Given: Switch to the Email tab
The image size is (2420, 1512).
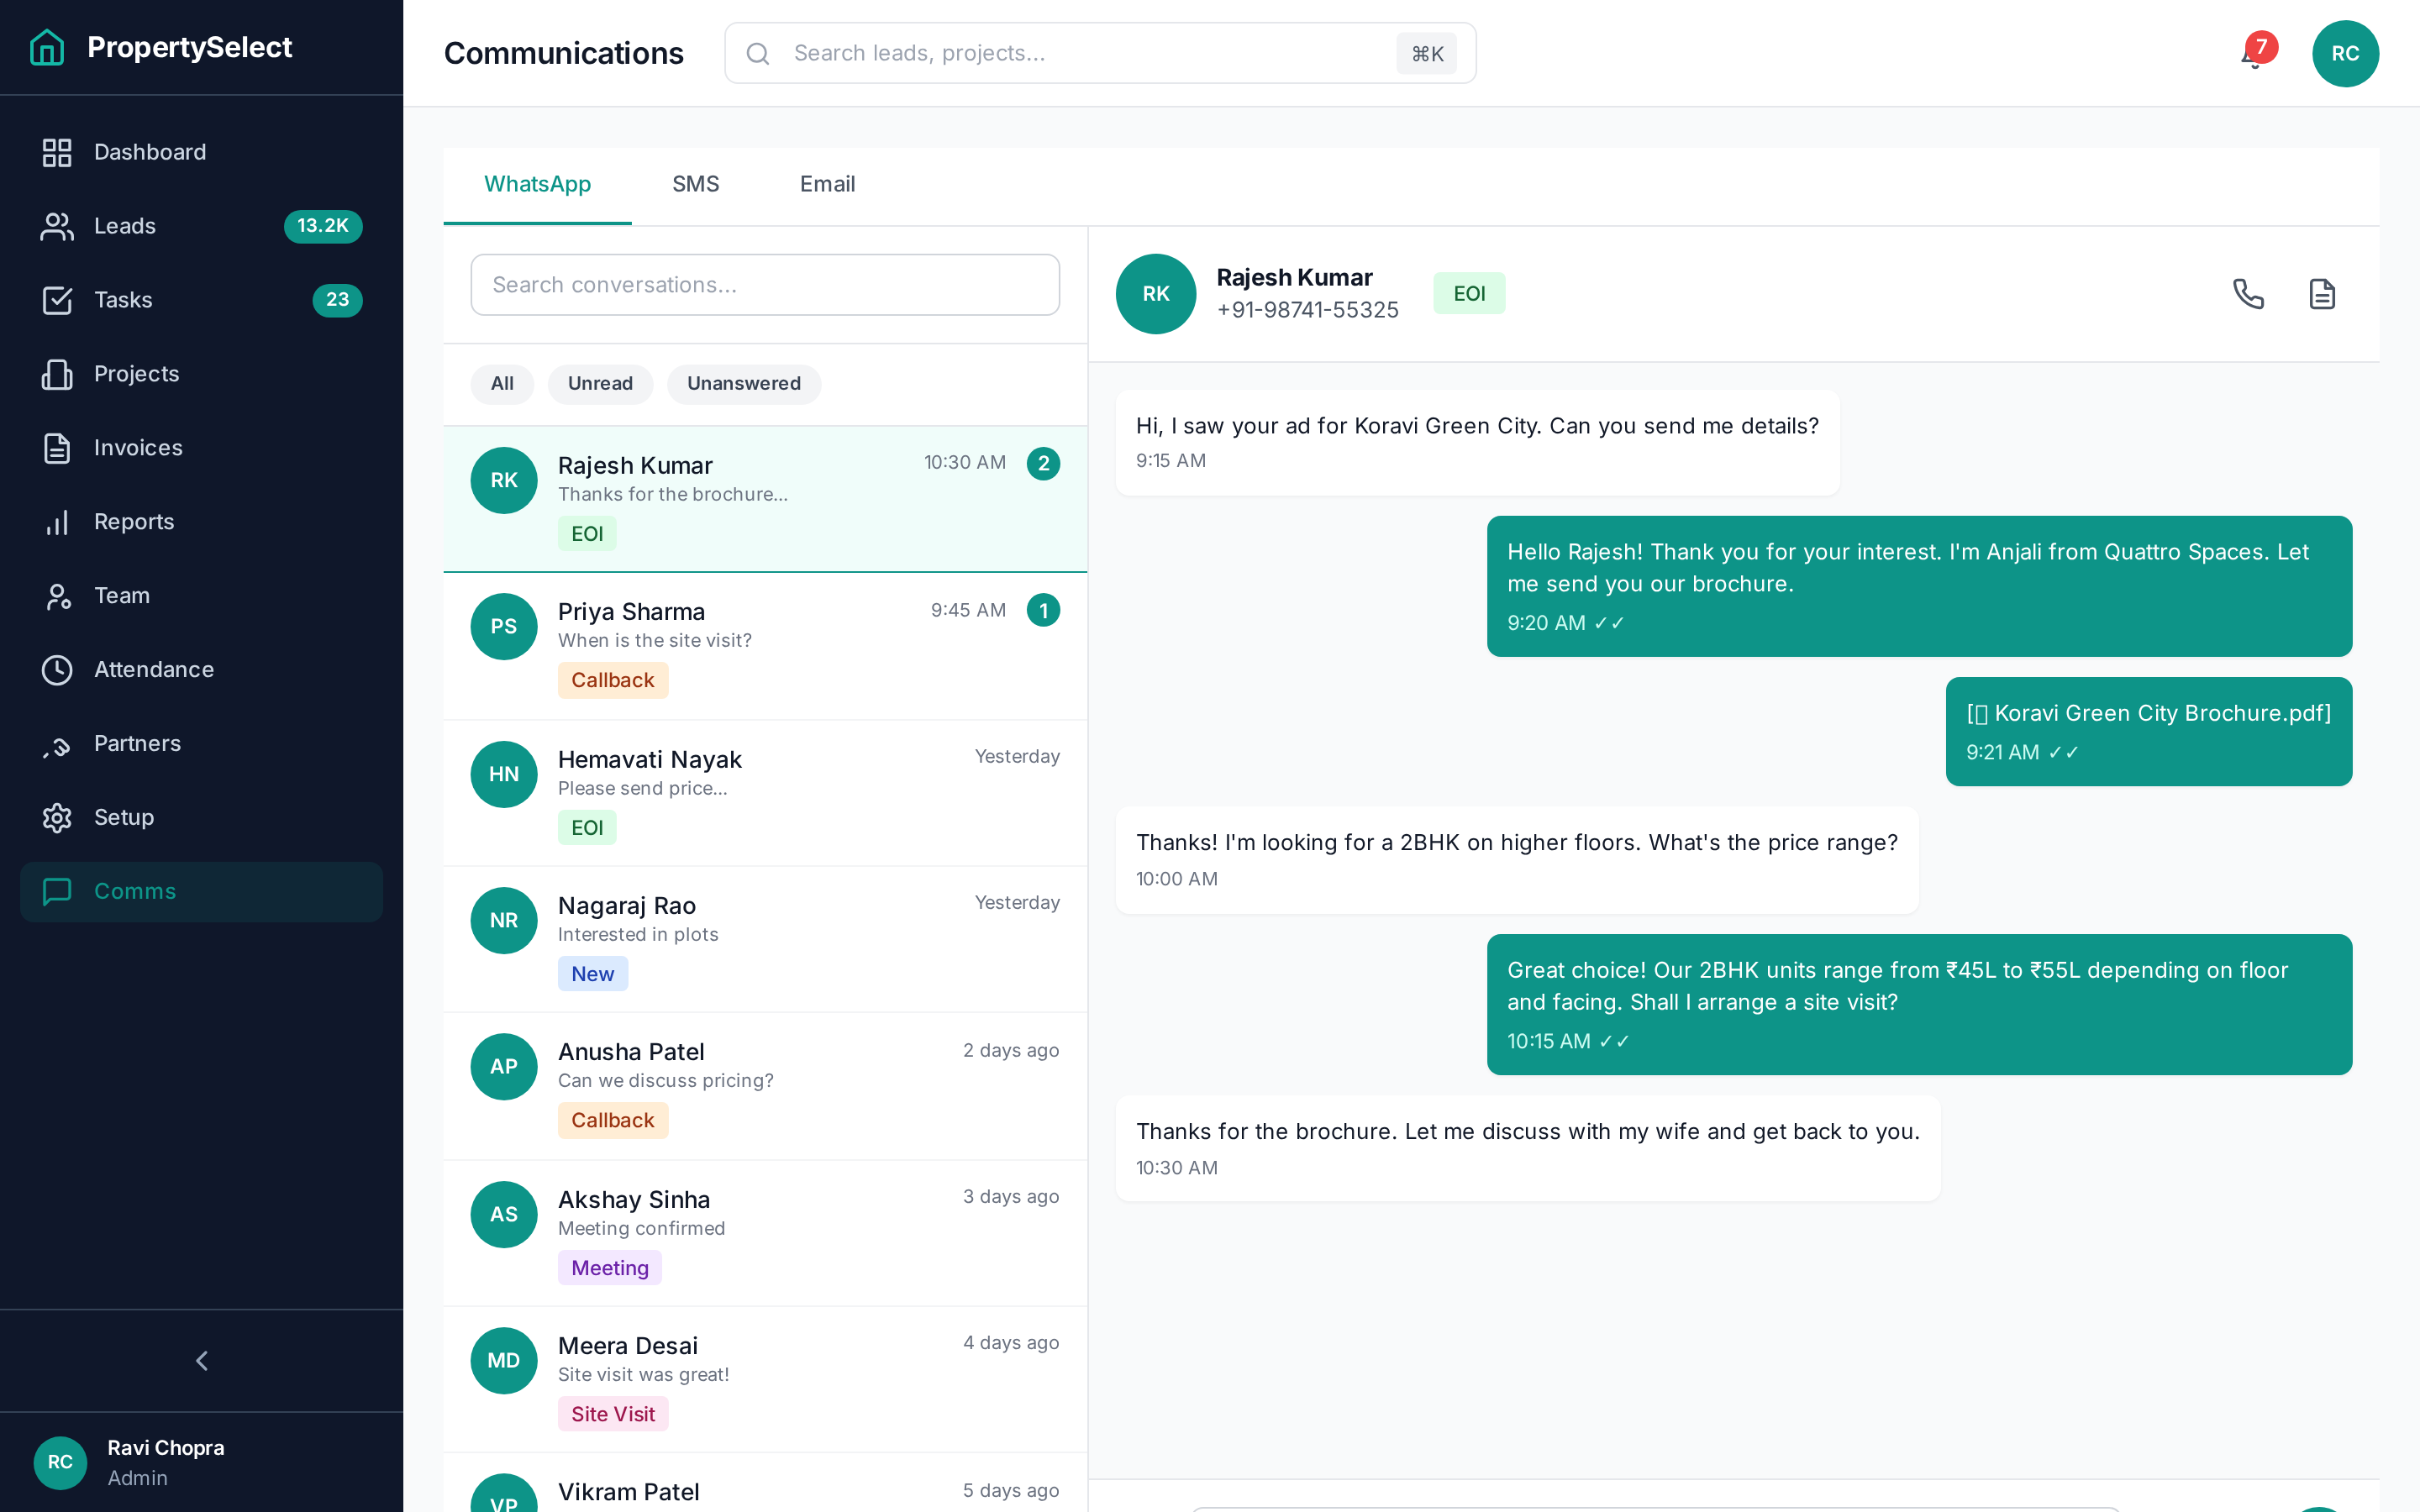Looking at the screenshot, I should click(827, 185).
